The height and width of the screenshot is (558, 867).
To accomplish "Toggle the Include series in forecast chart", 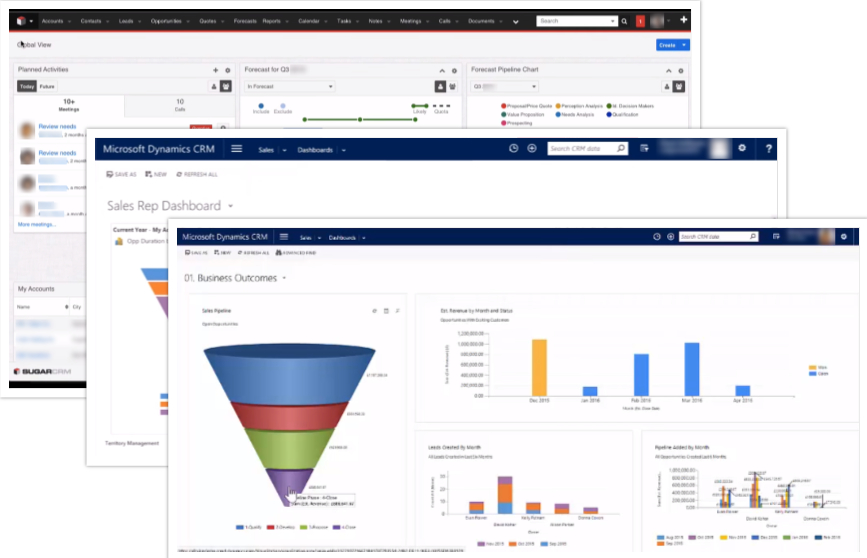I will click(x=261, y=108).
